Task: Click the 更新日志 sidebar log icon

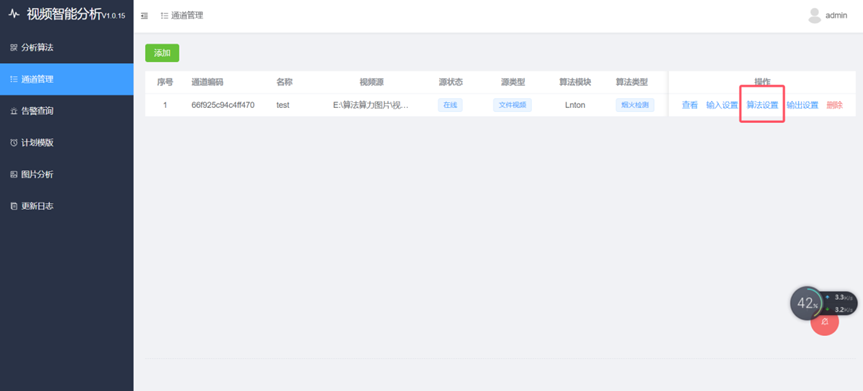Action: click(14, 207)
